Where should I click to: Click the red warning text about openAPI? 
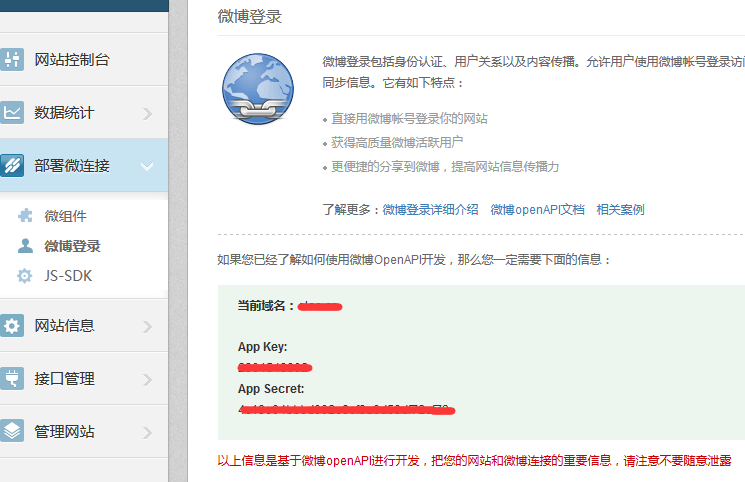point(474,461)
